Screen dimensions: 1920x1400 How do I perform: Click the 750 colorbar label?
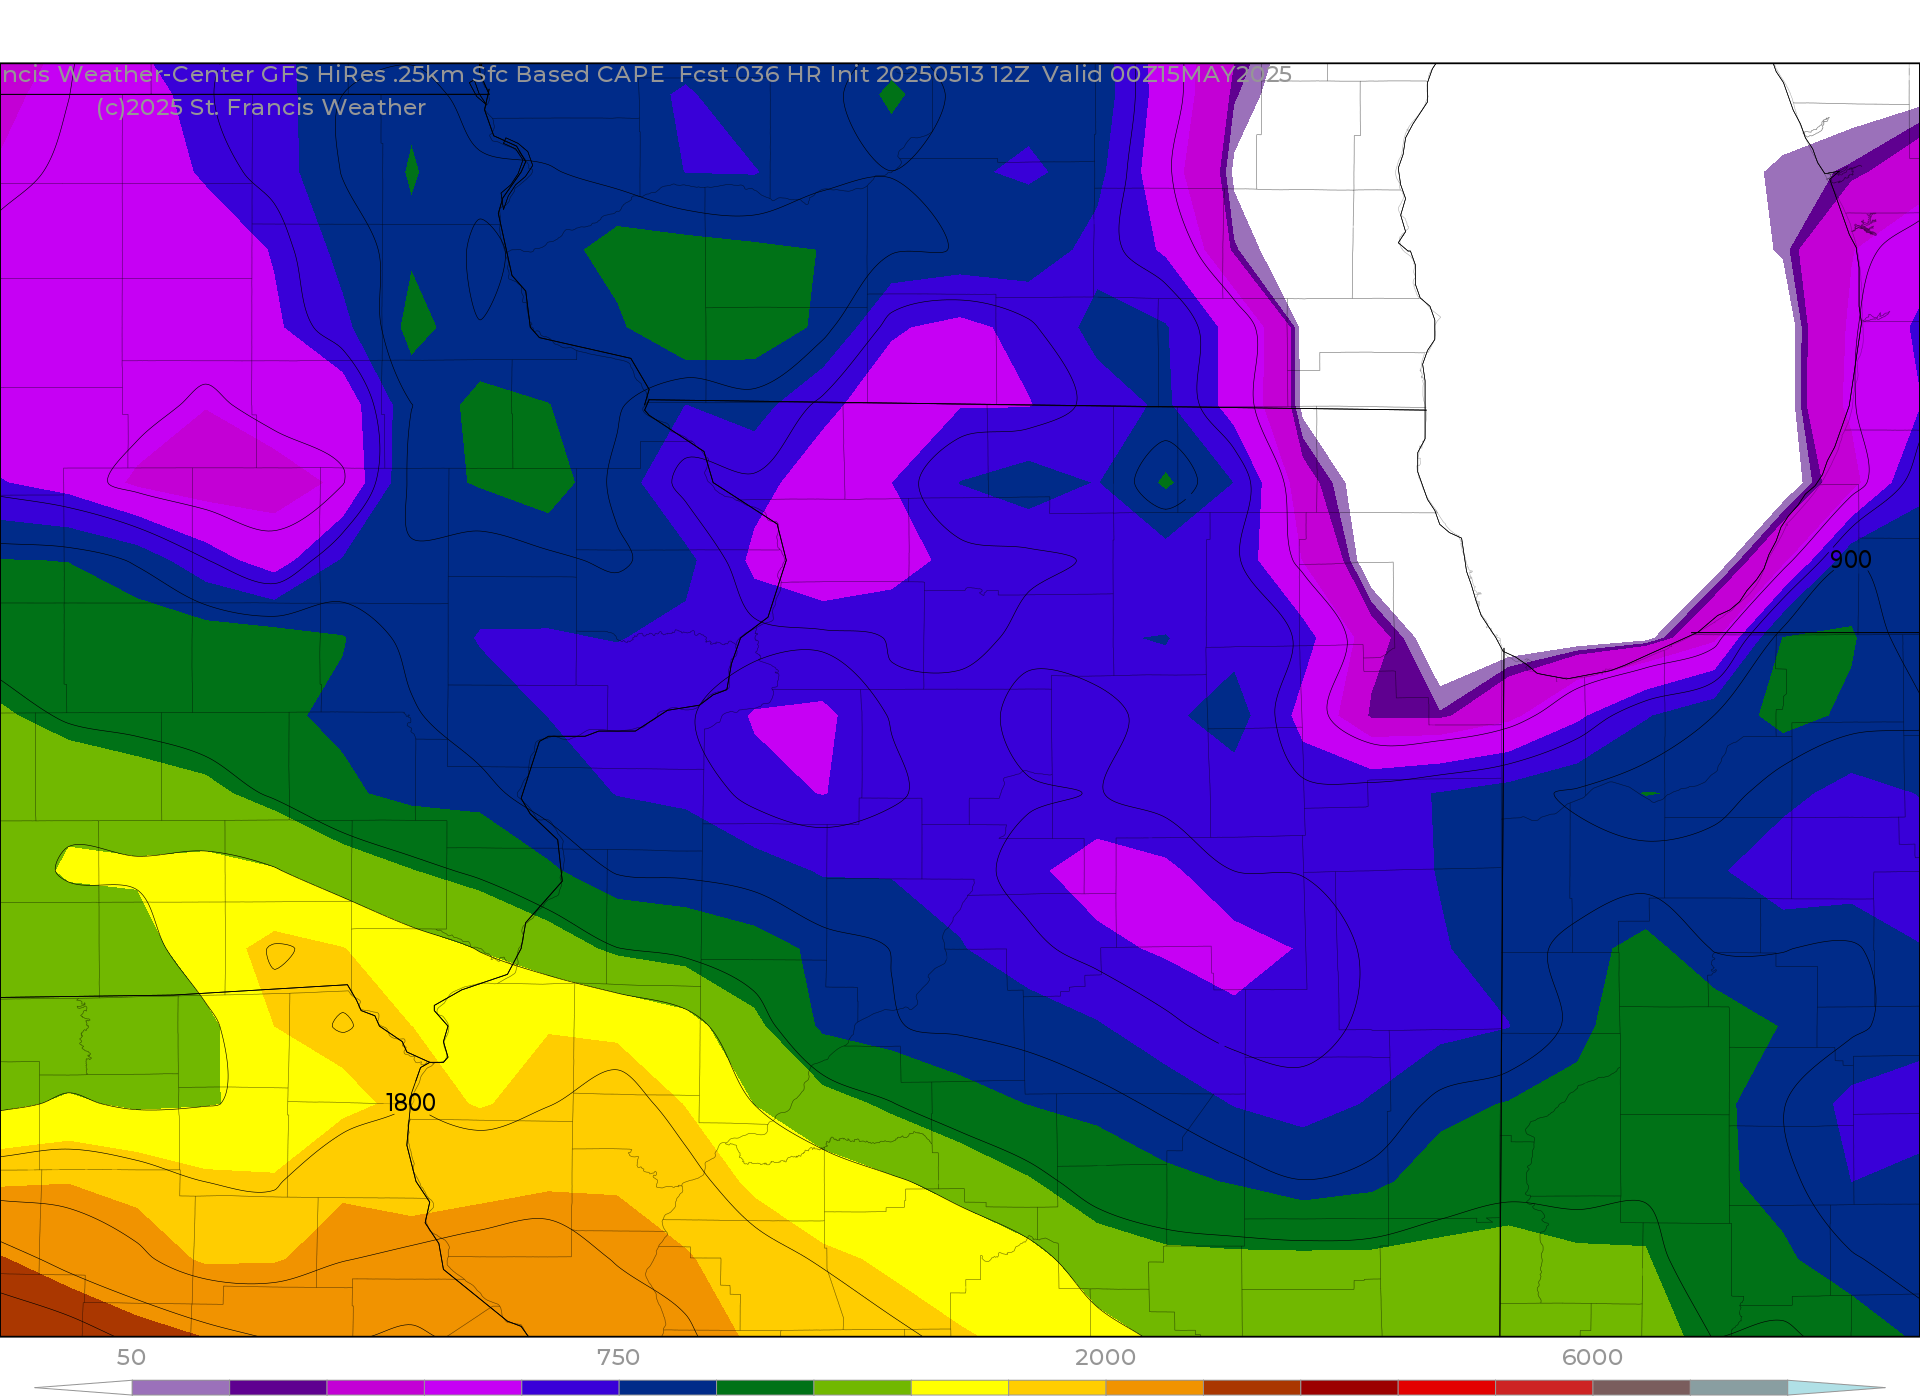[618, 1357]
